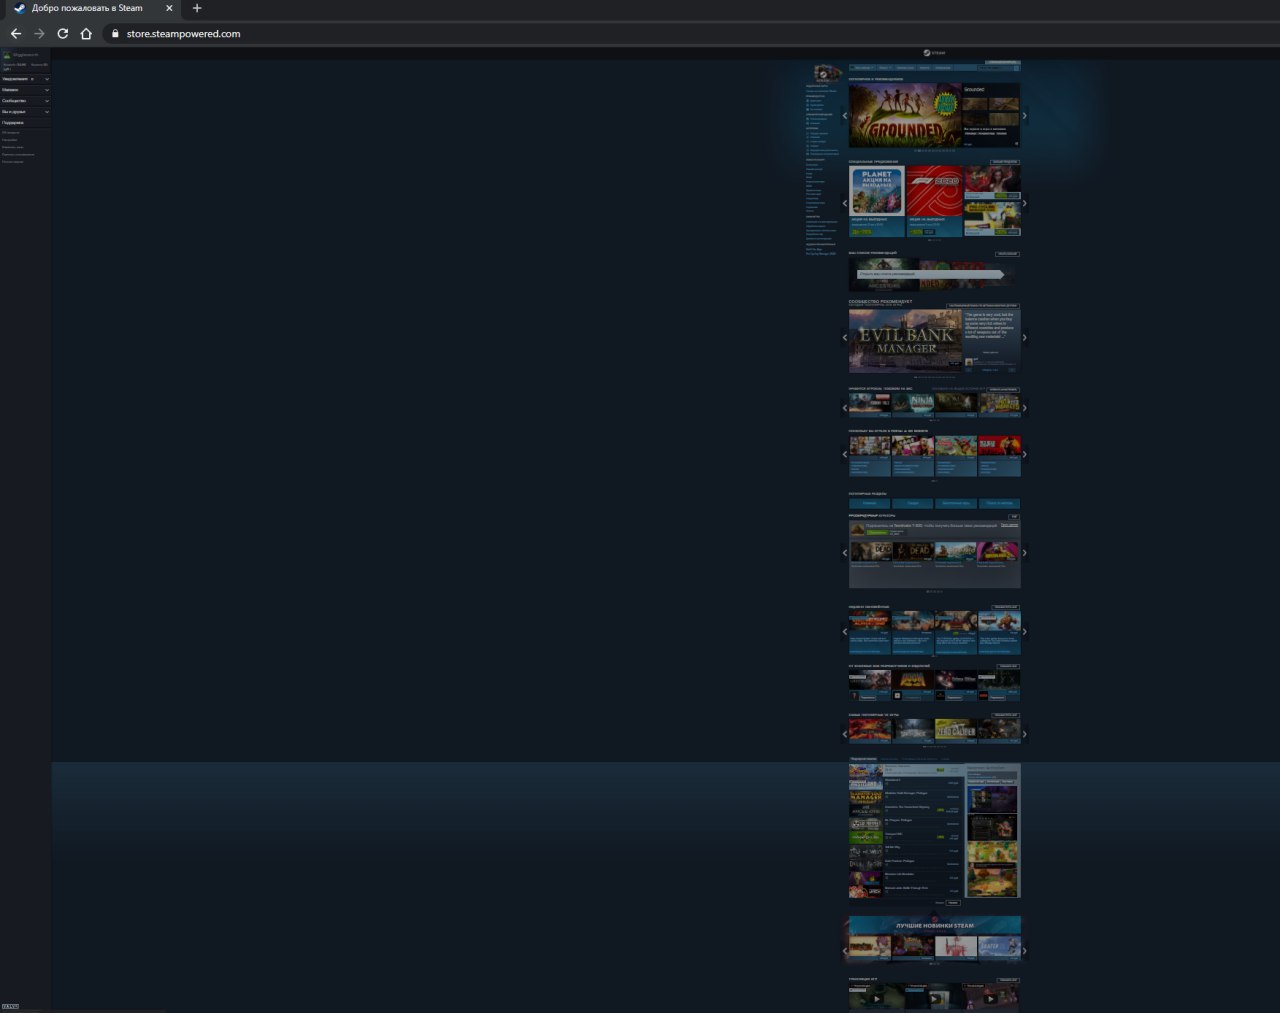Close the 'Добро пожаловать в Steam' tab

point(169,8)
